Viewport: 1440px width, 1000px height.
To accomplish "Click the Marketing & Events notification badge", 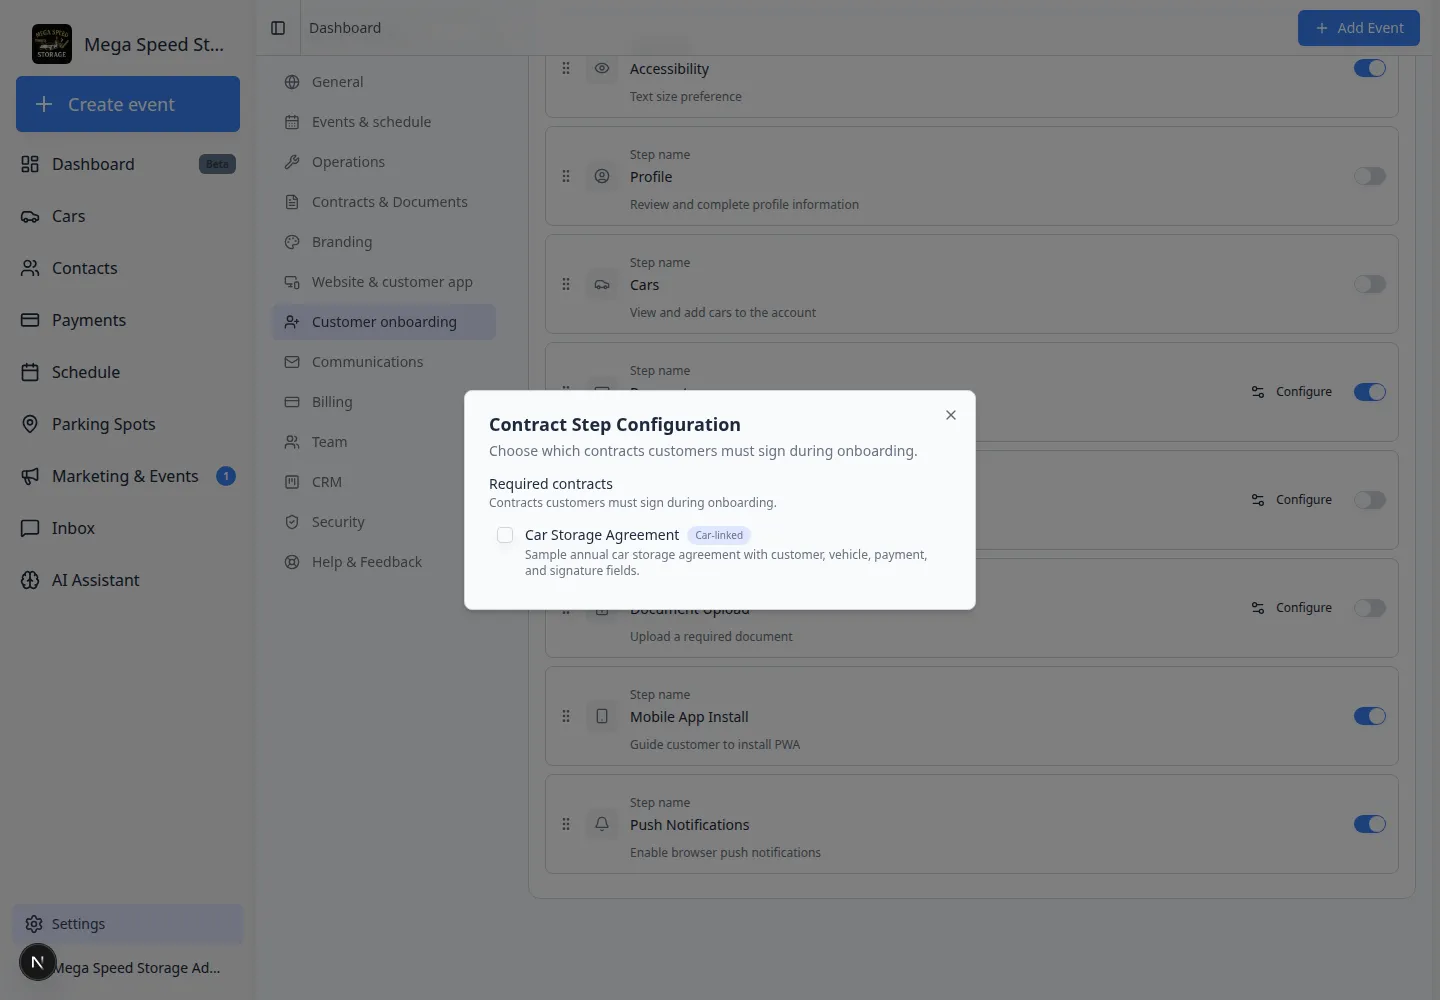I will [226, 476].
